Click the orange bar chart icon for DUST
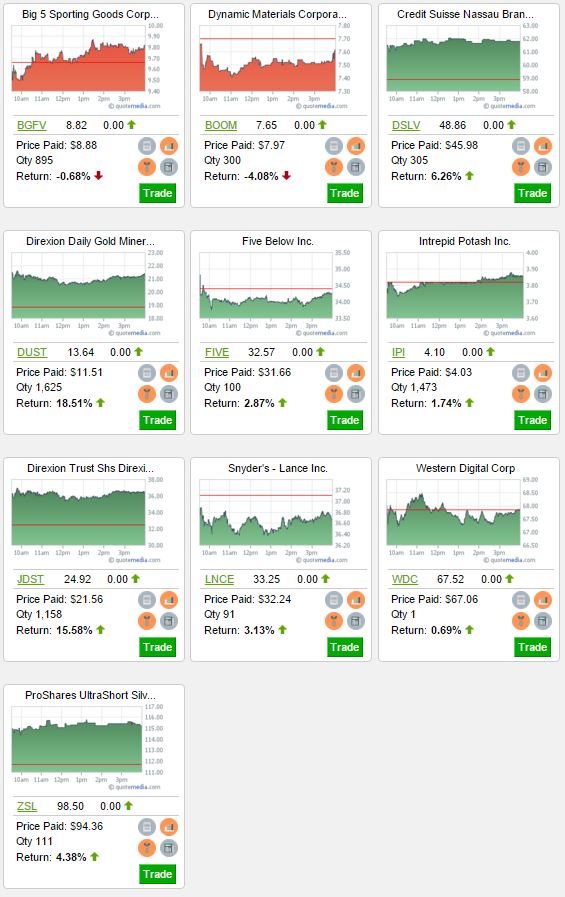Viewport: 565px width, 897px height. click(169, 373)
